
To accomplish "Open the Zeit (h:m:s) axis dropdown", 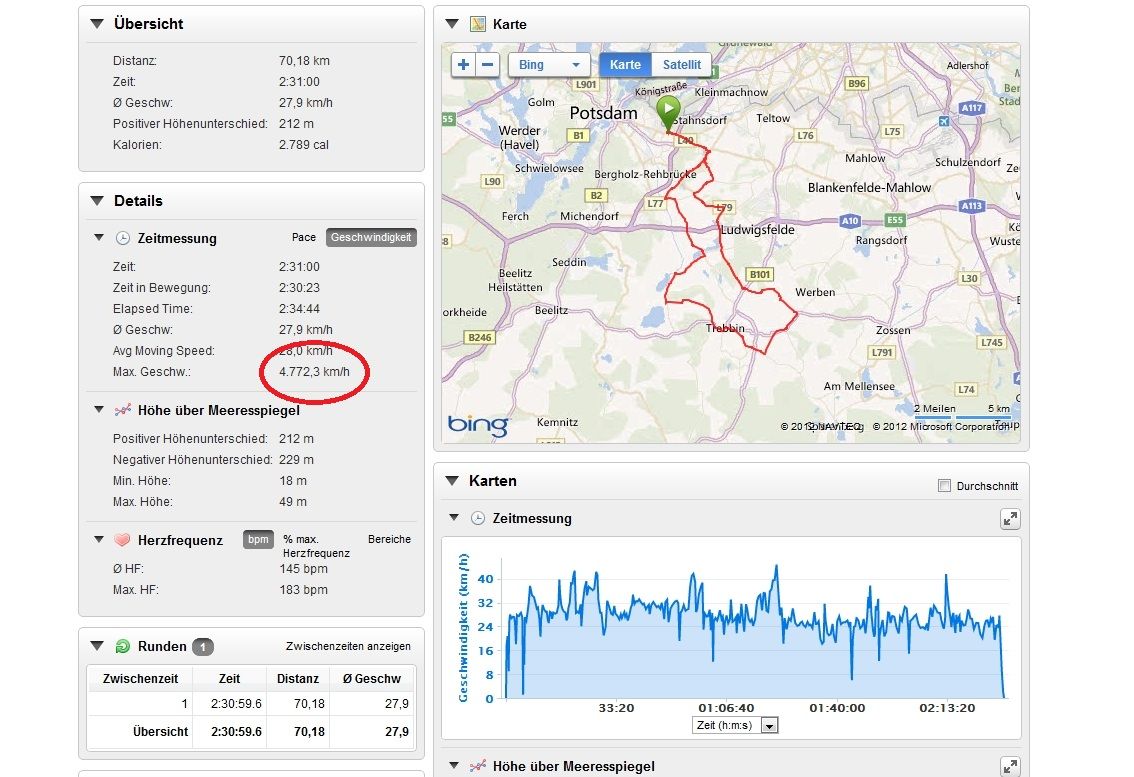I will (x=735, y=726).
